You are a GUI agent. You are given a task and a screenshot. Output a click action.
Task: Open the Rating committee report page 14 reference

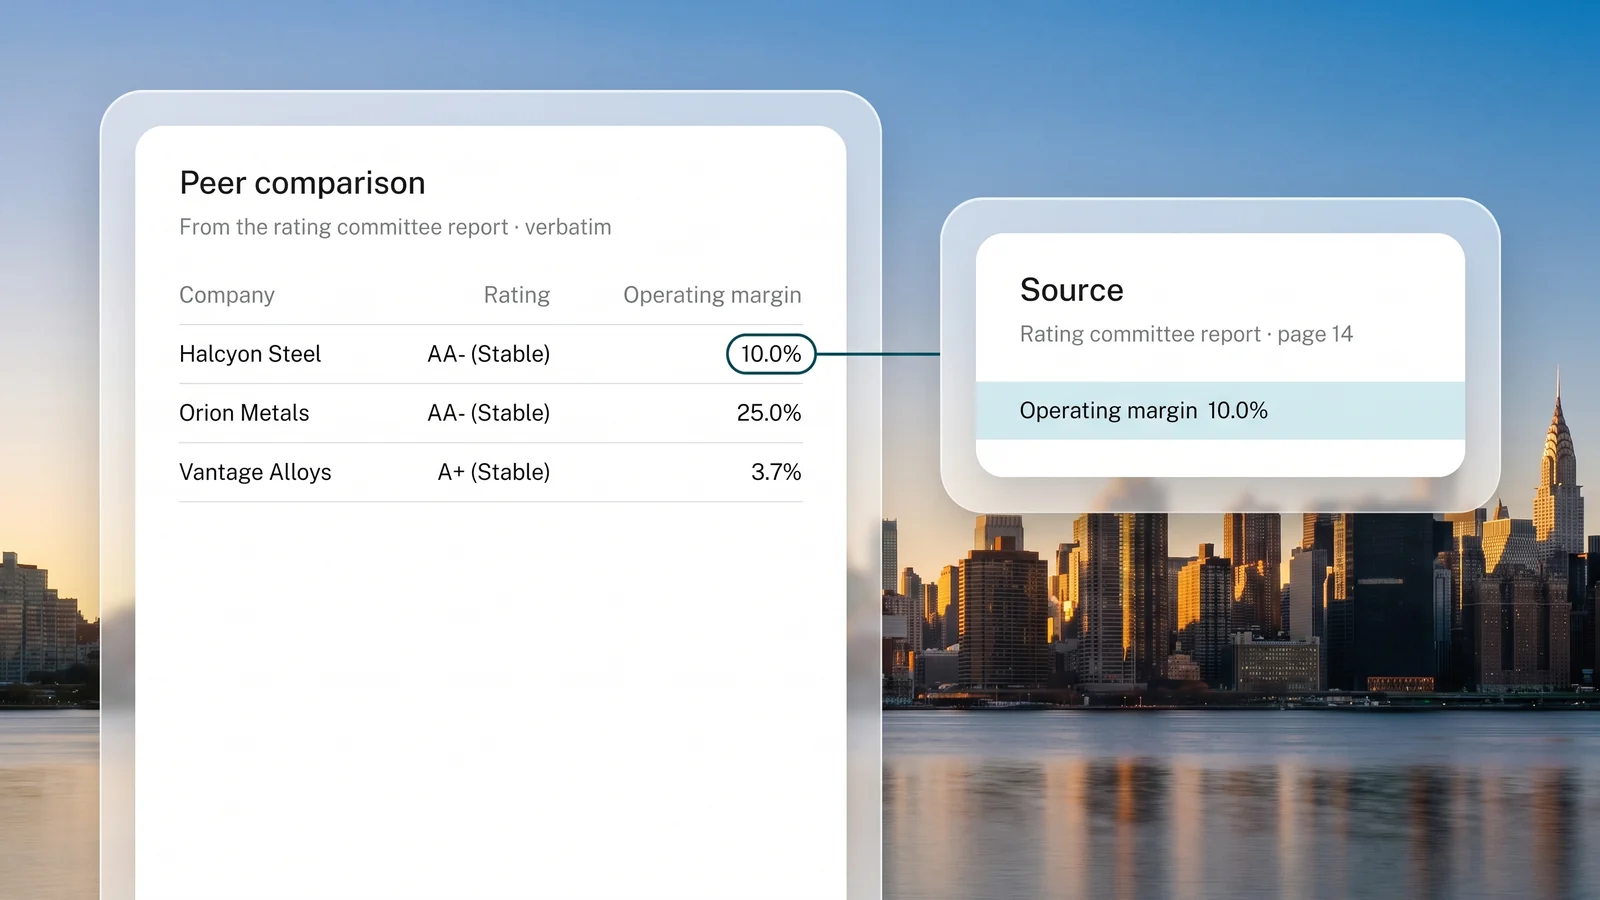(1186, 334)
